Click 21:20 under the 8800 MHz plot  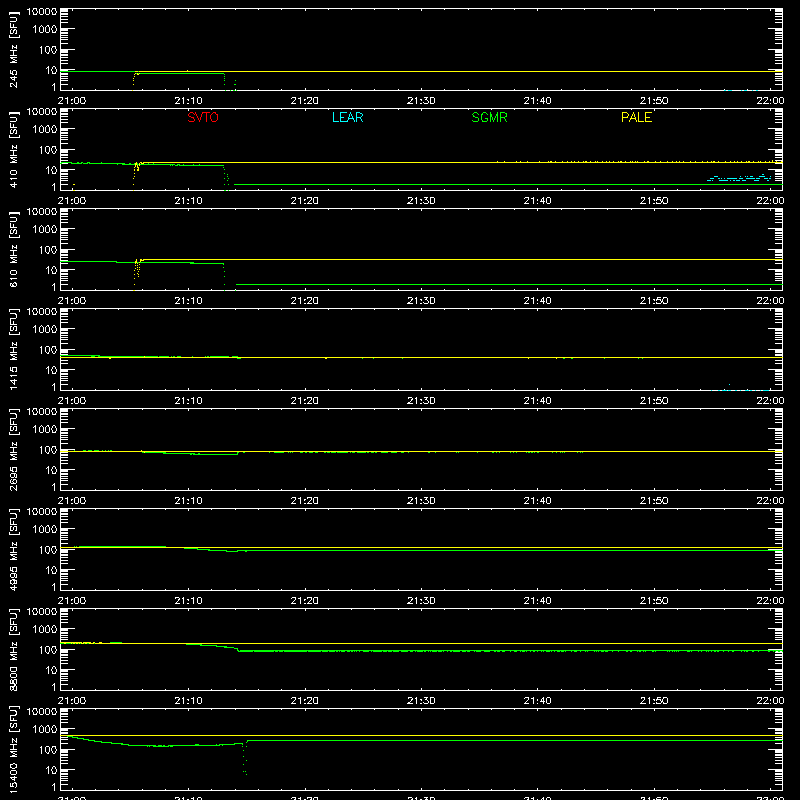pos(305,701)
